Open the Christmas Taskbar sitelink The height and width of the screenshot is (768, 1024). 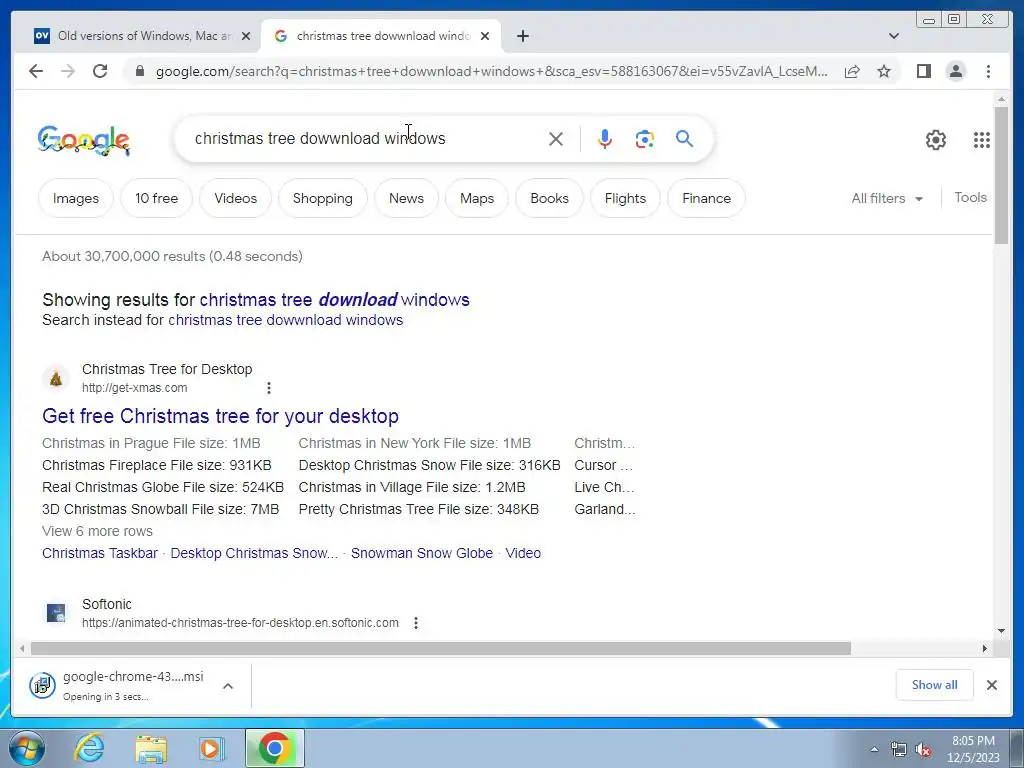click(100, 553)
